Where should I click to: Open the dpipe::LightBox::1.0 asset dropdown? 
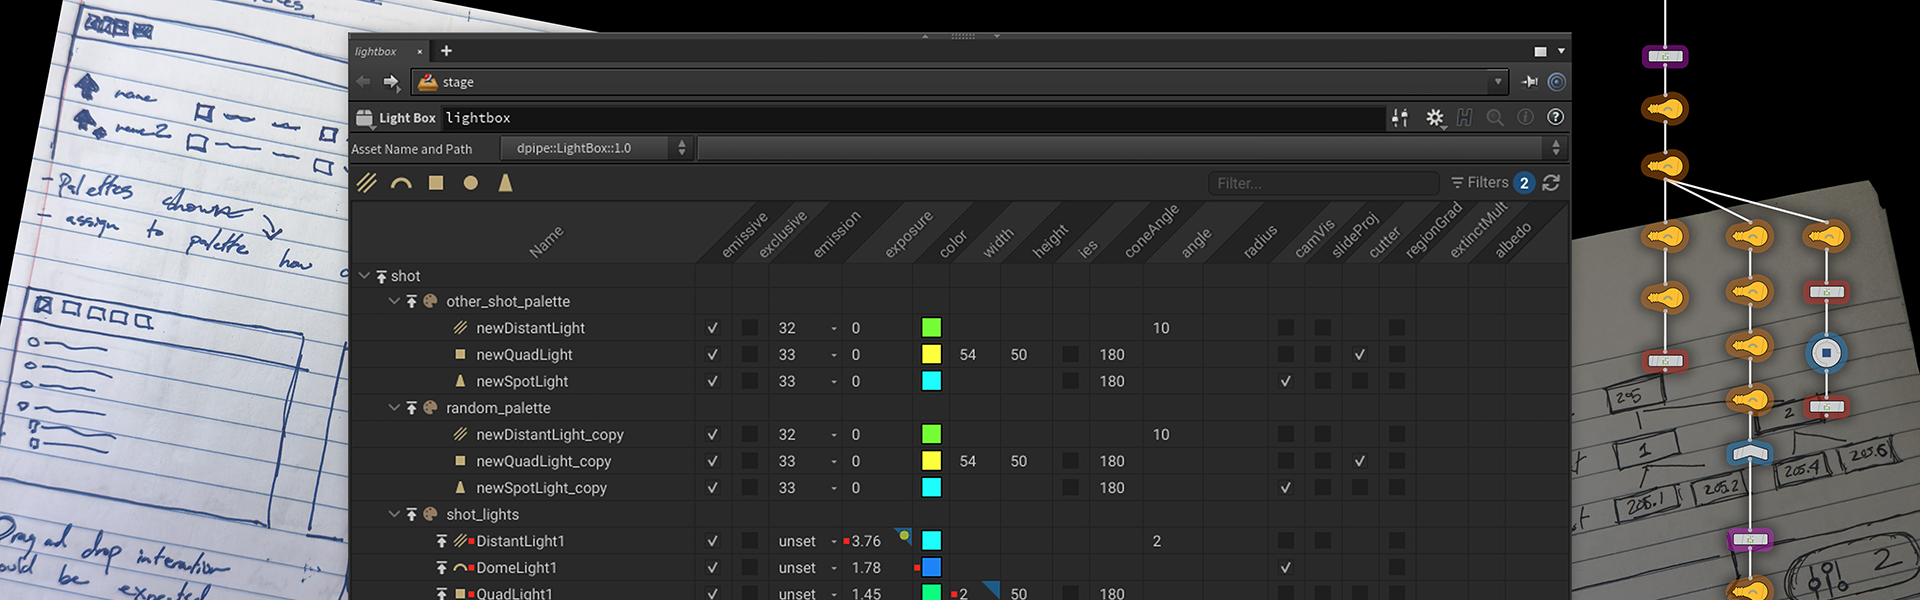pos(596,148)
